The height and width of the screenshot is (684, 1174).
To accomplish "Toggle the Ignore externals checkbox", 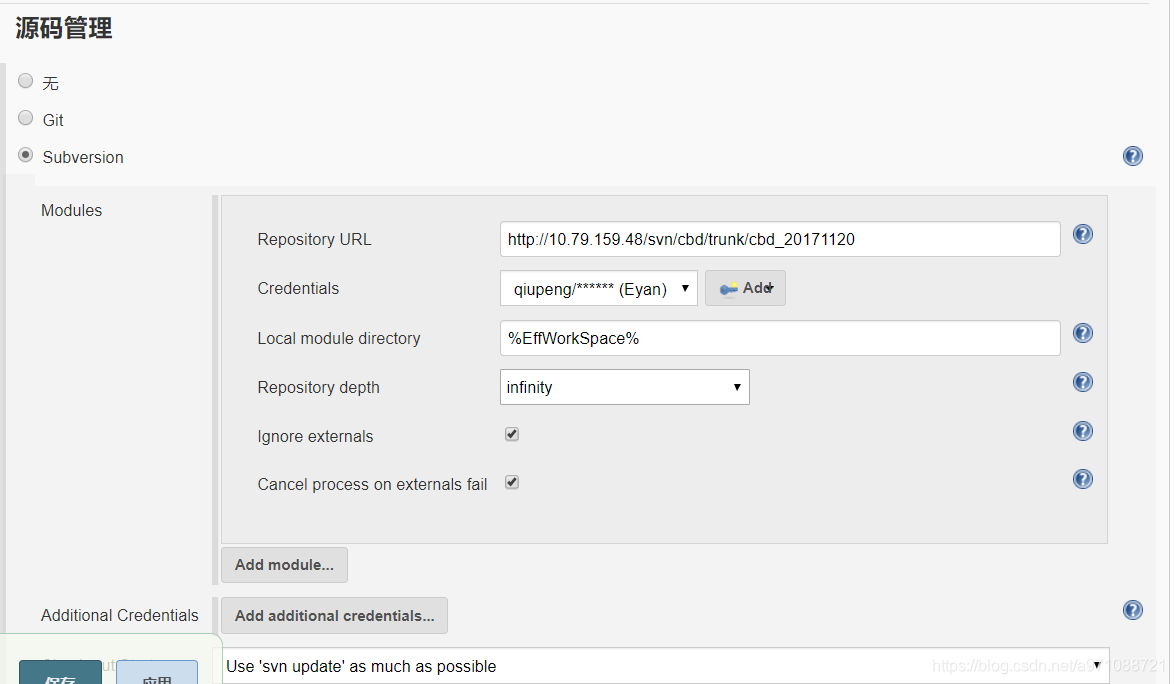I will click(512, 434).
